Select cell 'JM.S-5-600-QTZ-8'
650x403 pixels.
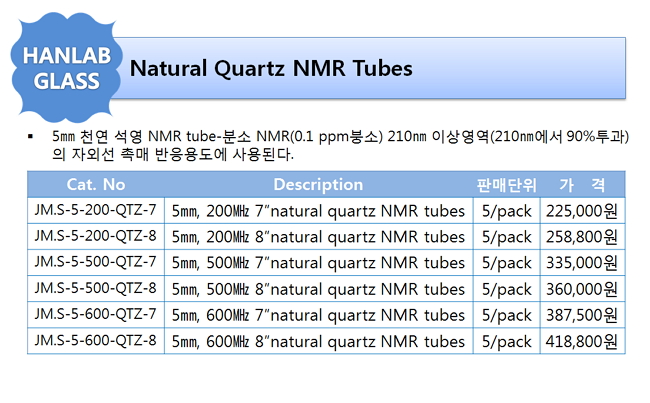[95, 340]
